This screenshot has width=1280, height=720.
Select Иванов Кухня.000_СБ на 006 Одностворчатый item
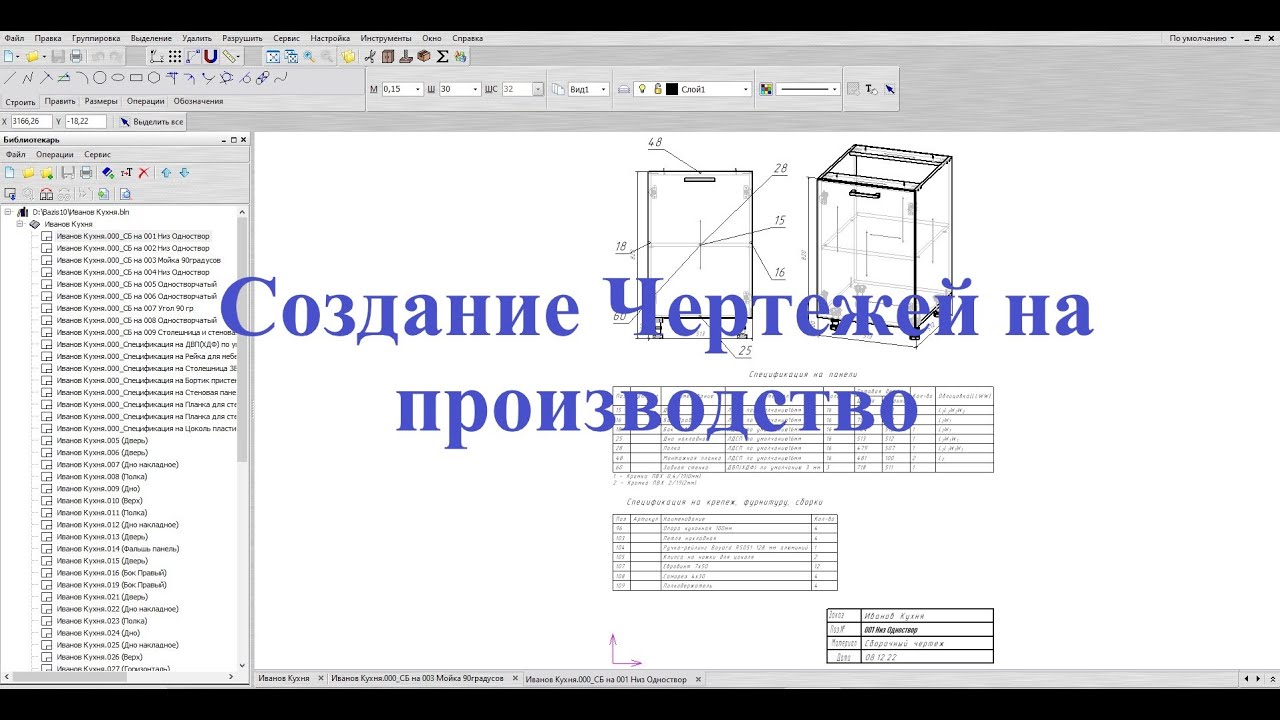[136, 296]
